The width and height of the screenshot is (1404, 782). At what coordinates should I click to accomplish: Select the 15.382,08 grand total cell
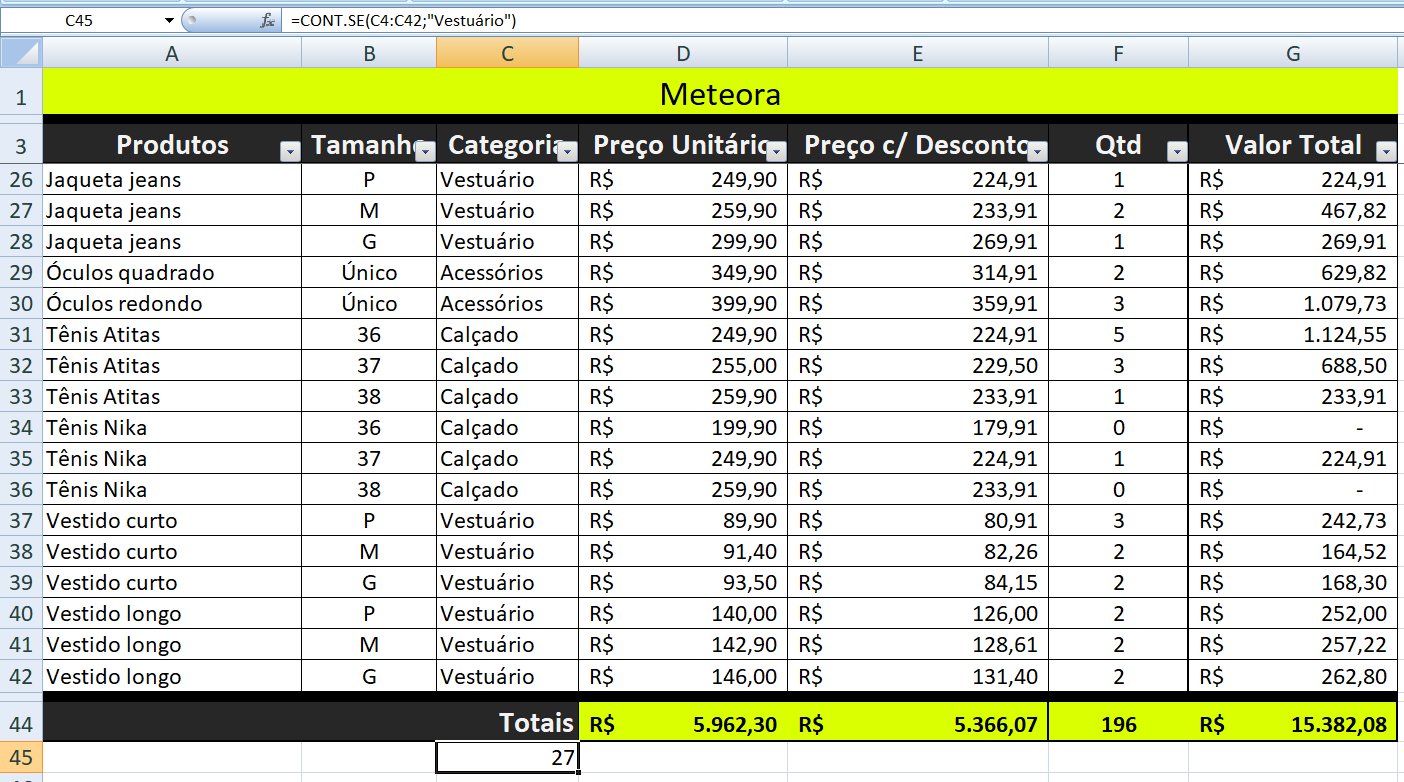tap(1293, 724)
